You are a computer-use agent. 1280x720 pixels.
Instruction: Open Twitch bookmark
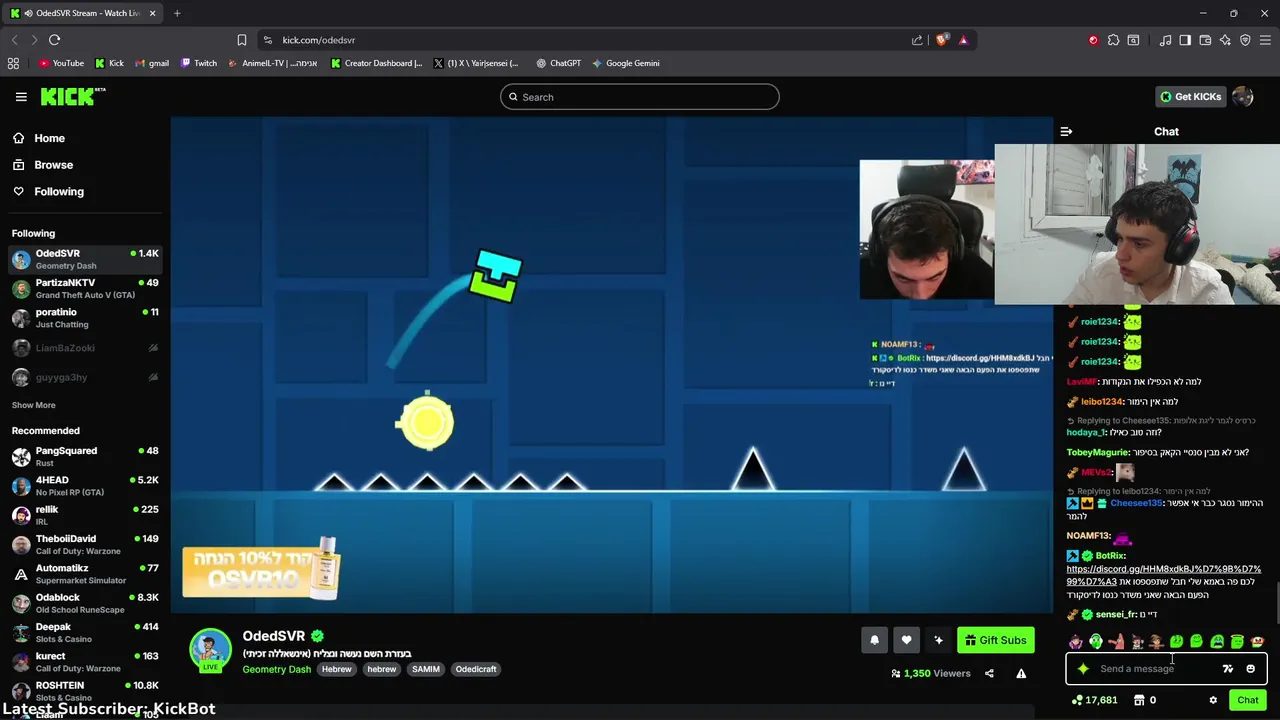tap(198, 63)
